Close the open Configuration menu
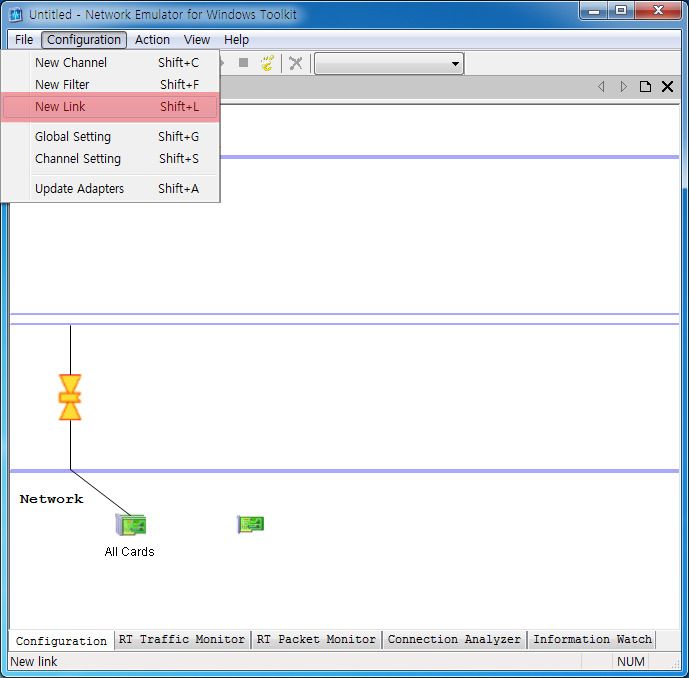The image size is (689, 678). click(x=84, y=40)
